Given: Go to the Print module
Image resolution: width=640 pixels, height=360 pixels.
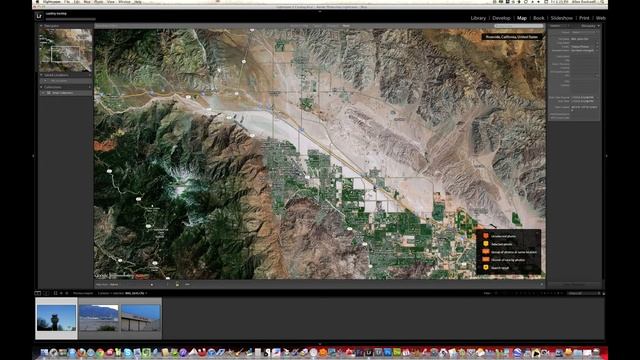Looking at the screenshot, I should [584, 18].
